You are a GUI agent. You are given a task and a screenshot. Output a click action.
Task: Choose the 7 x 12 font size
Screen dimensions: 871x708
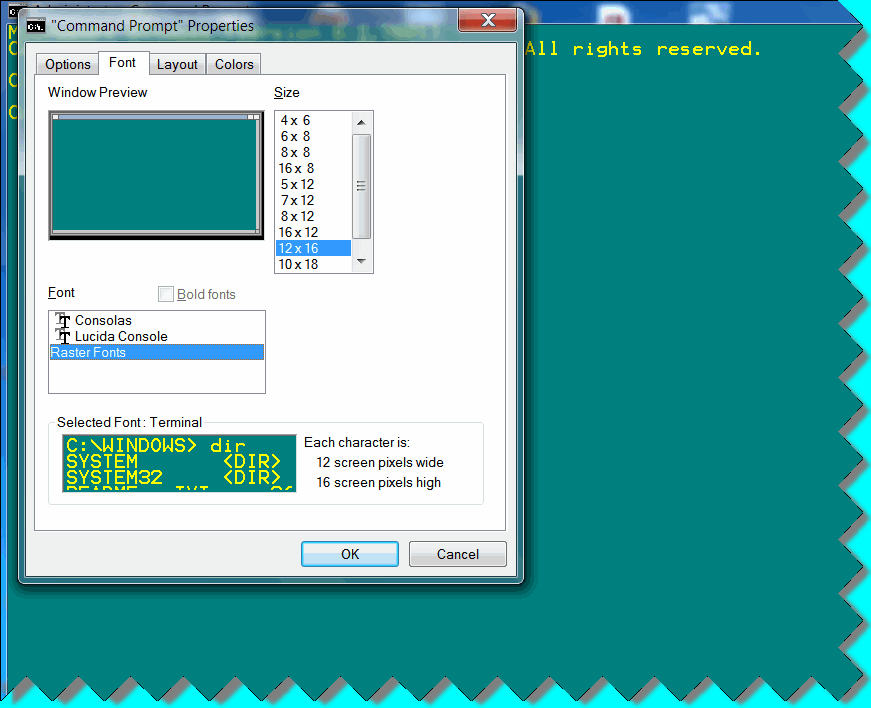313,200
